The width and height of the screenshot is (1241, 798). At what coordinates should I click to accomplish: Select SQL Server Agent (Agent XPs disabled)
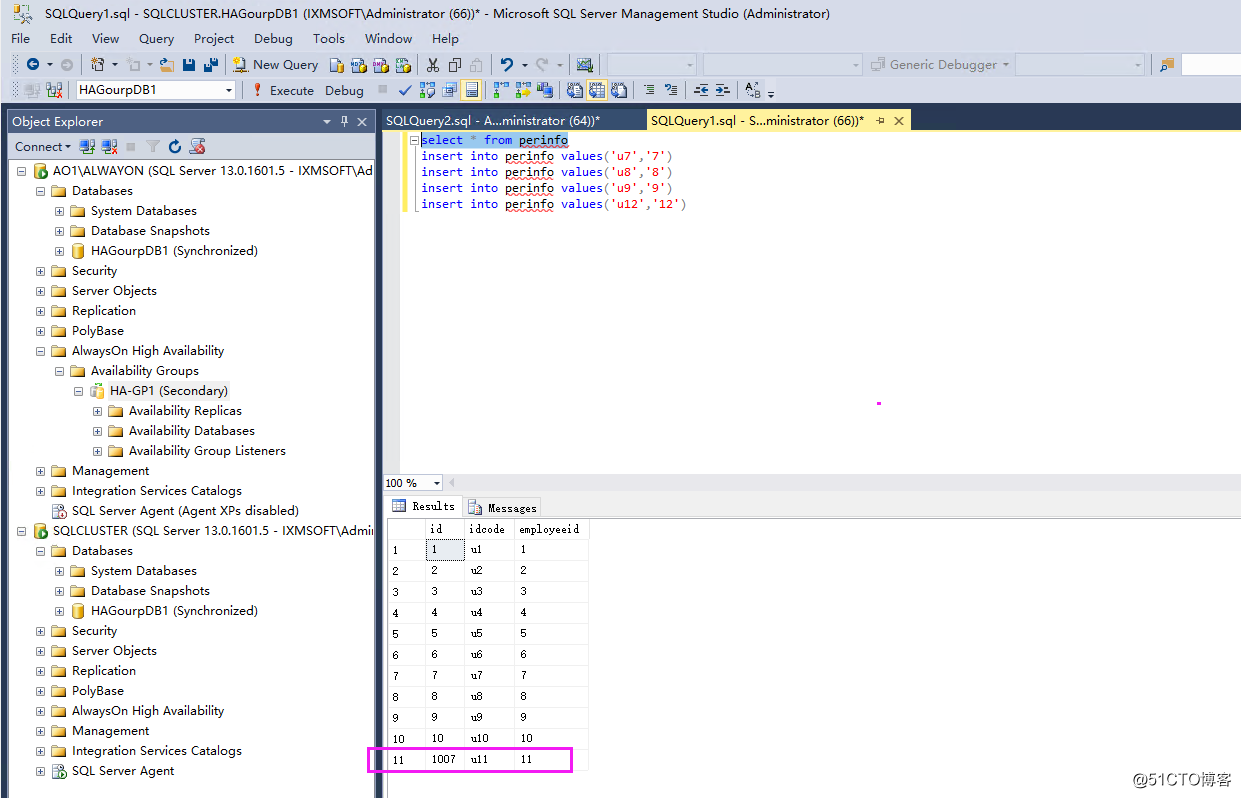[x=185, y=511]
